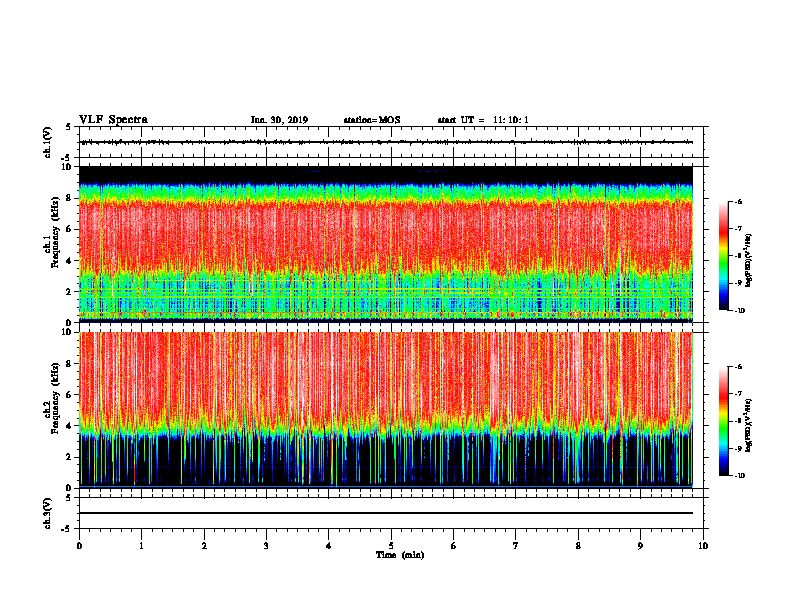Image resolution: width=792 pixels, height=612 pixels.
Task: Click the station=MOS header label
Action: click(372, 120)
